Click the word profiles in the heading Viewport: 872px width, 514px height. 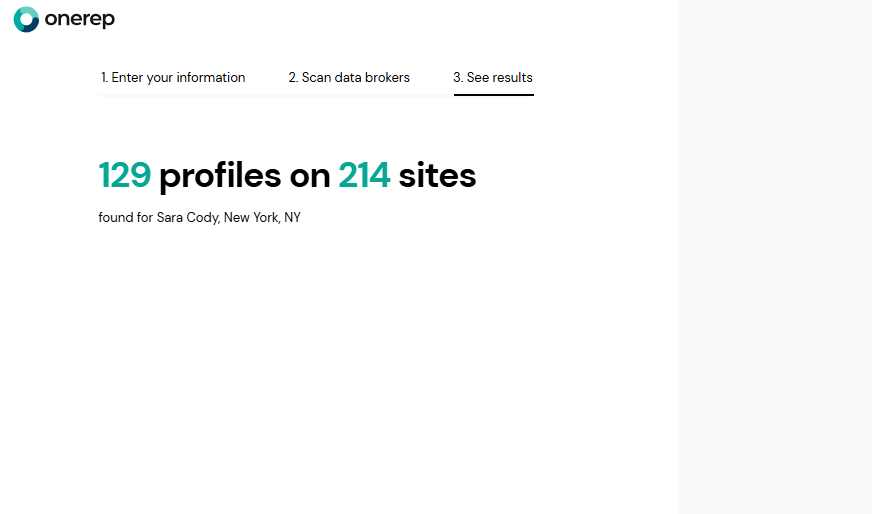(x=220, y=176)
